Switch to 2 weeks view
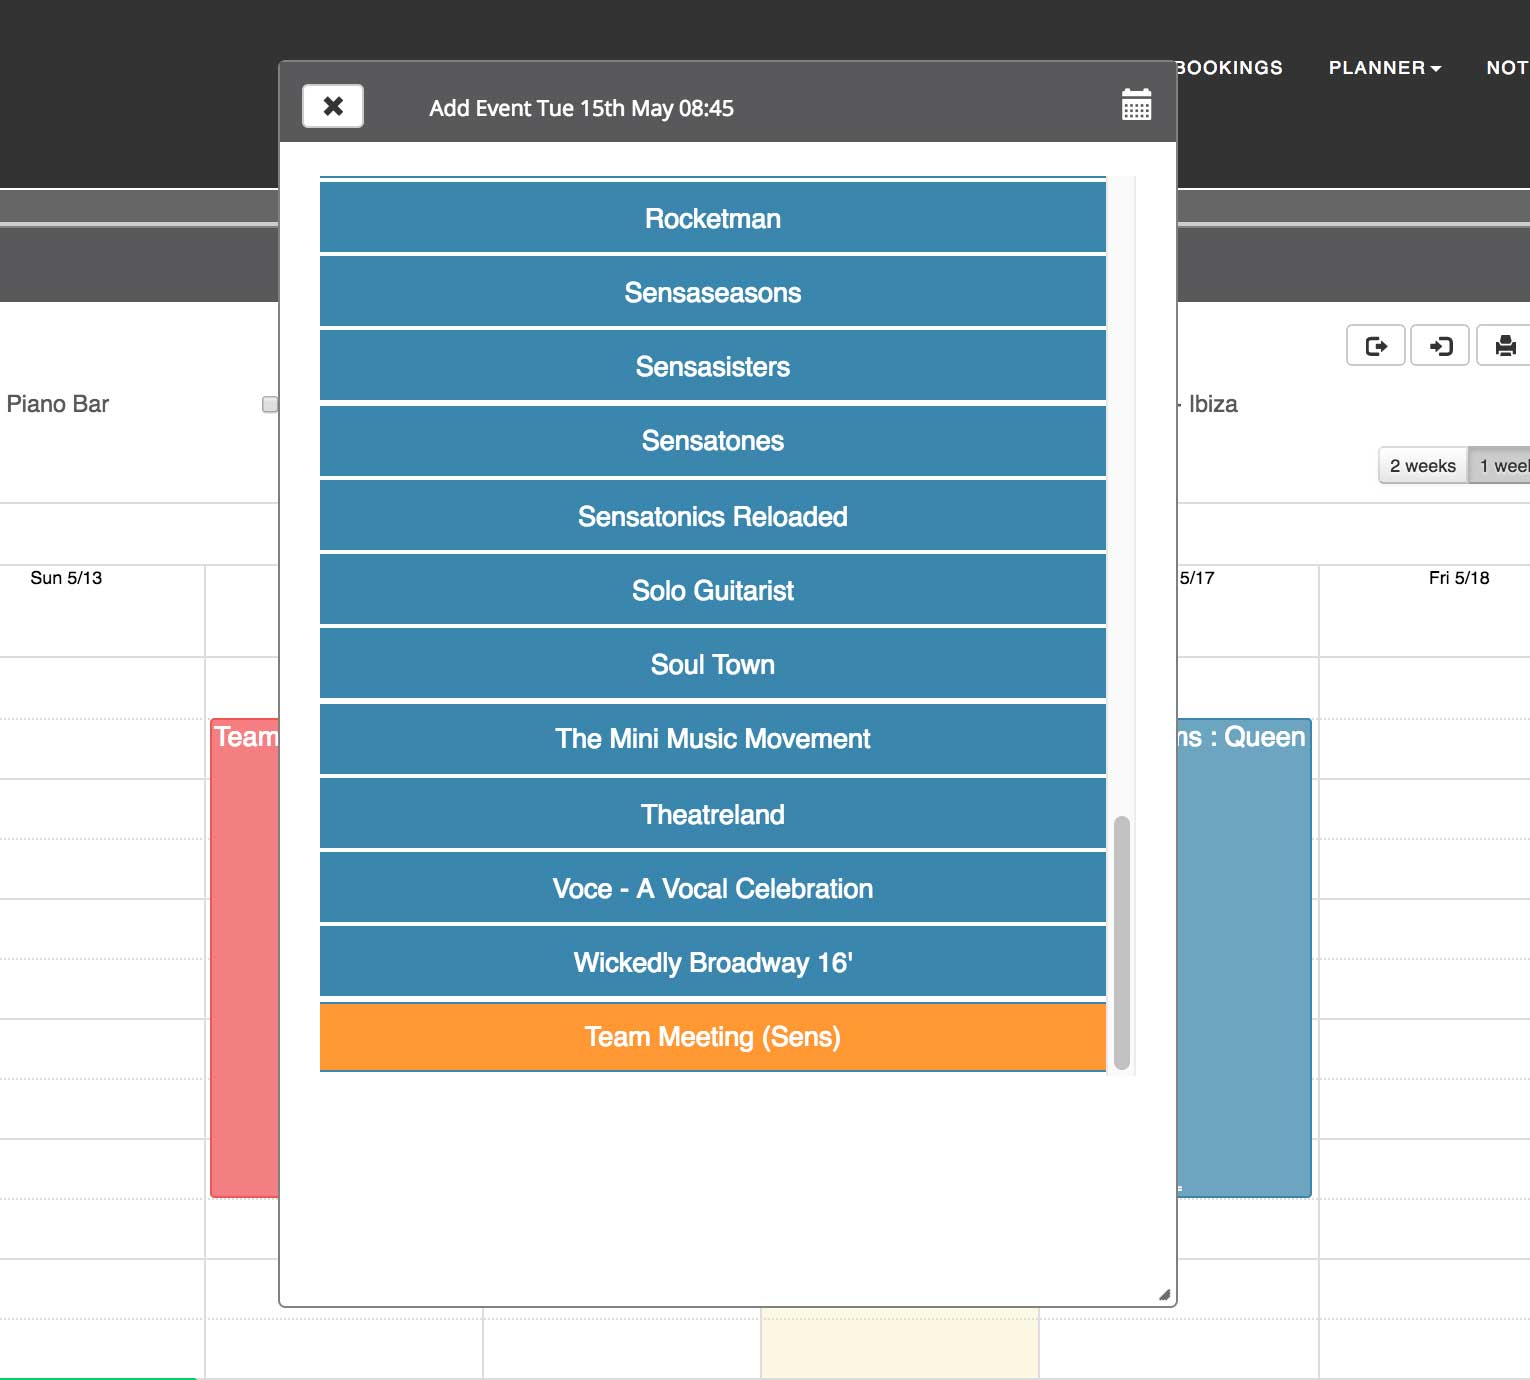Viewport: 1530px width, 1380px height. click(x=1422, y=466)
